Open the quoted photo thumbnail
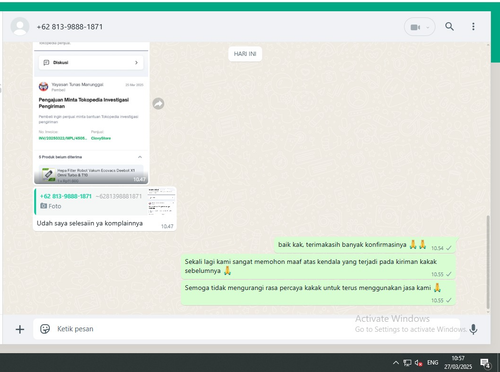 point(161,201)
